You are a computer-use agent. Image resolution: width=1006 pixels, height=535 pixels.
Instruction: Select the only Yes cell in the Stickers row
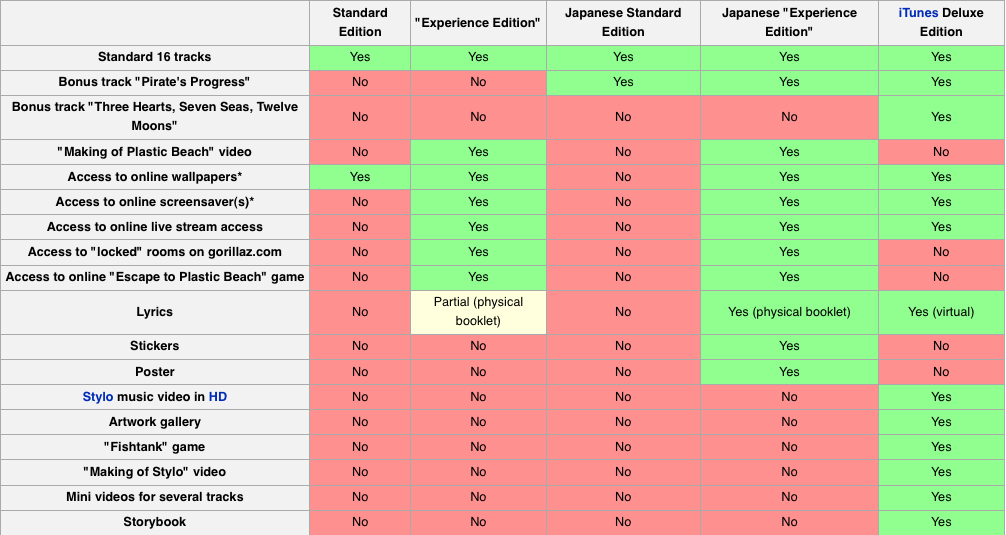click(789, 346)
